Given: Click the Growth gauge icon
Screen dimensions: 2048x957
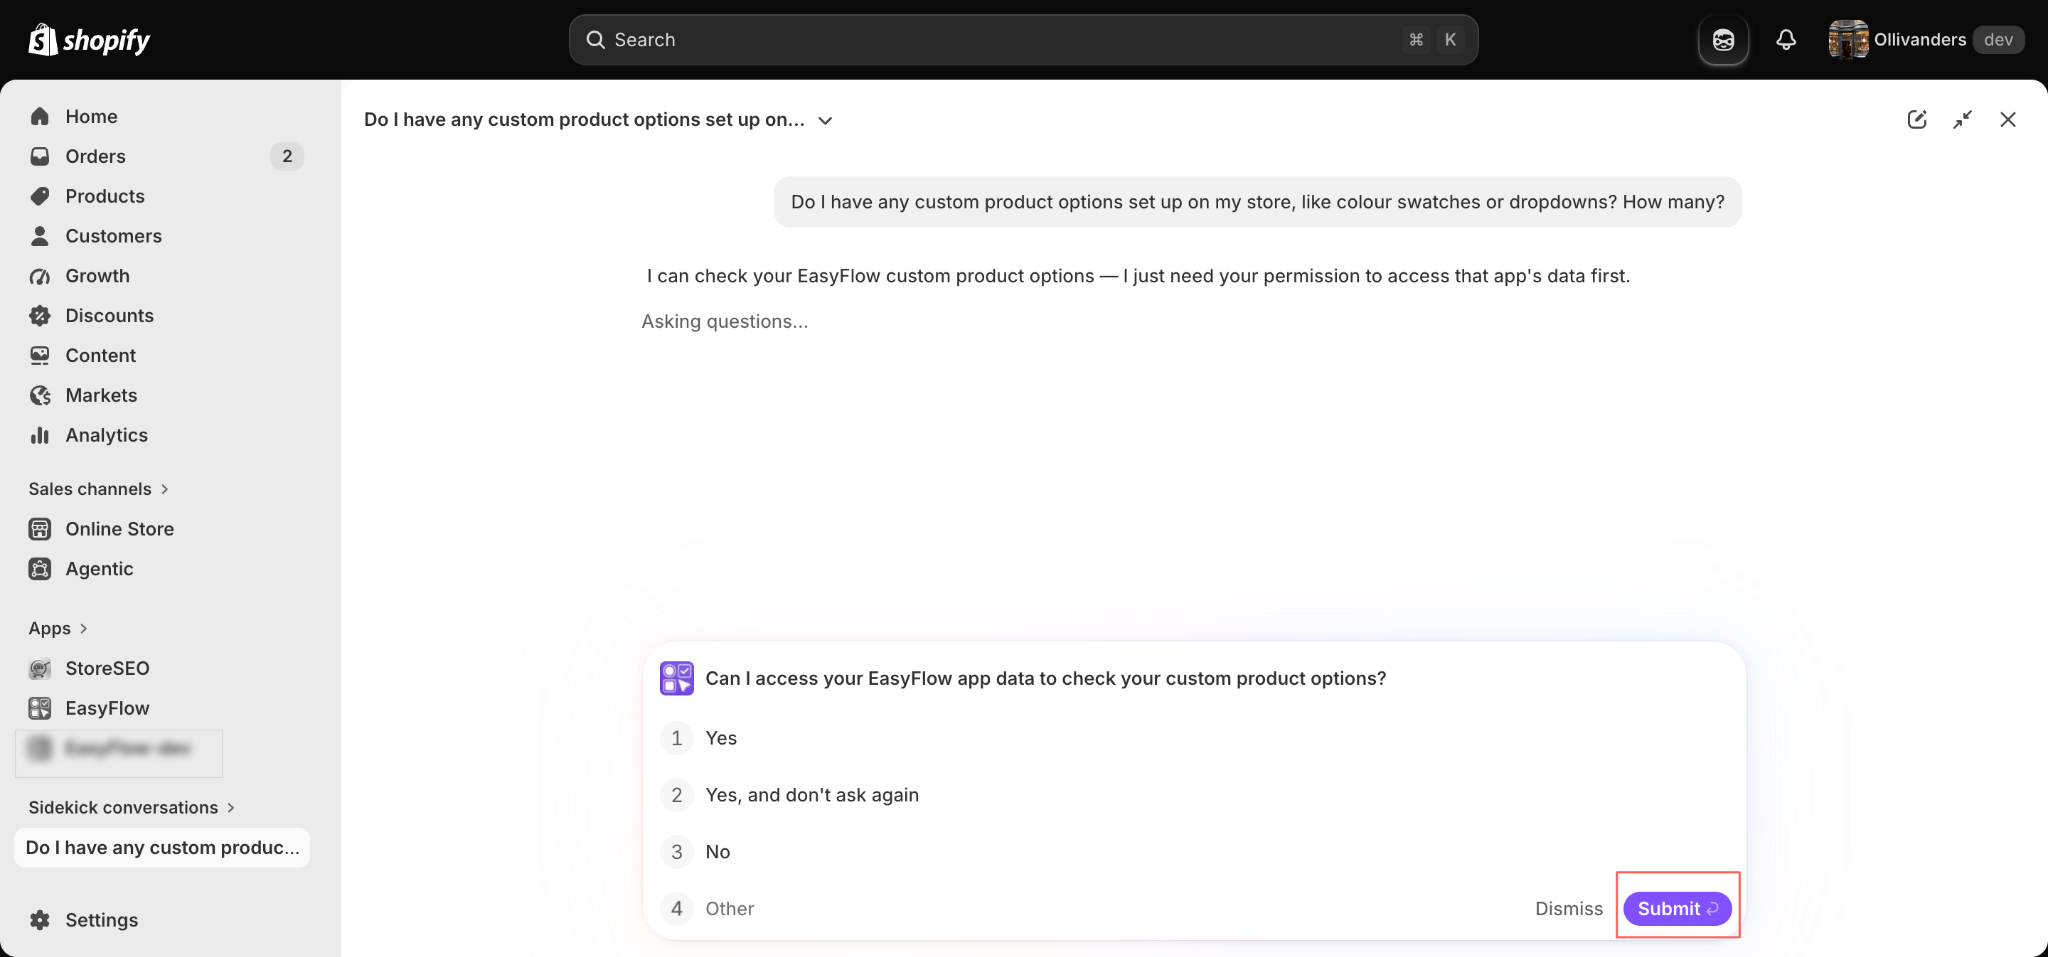Looking at the screenshot, I should coord(40,276).
